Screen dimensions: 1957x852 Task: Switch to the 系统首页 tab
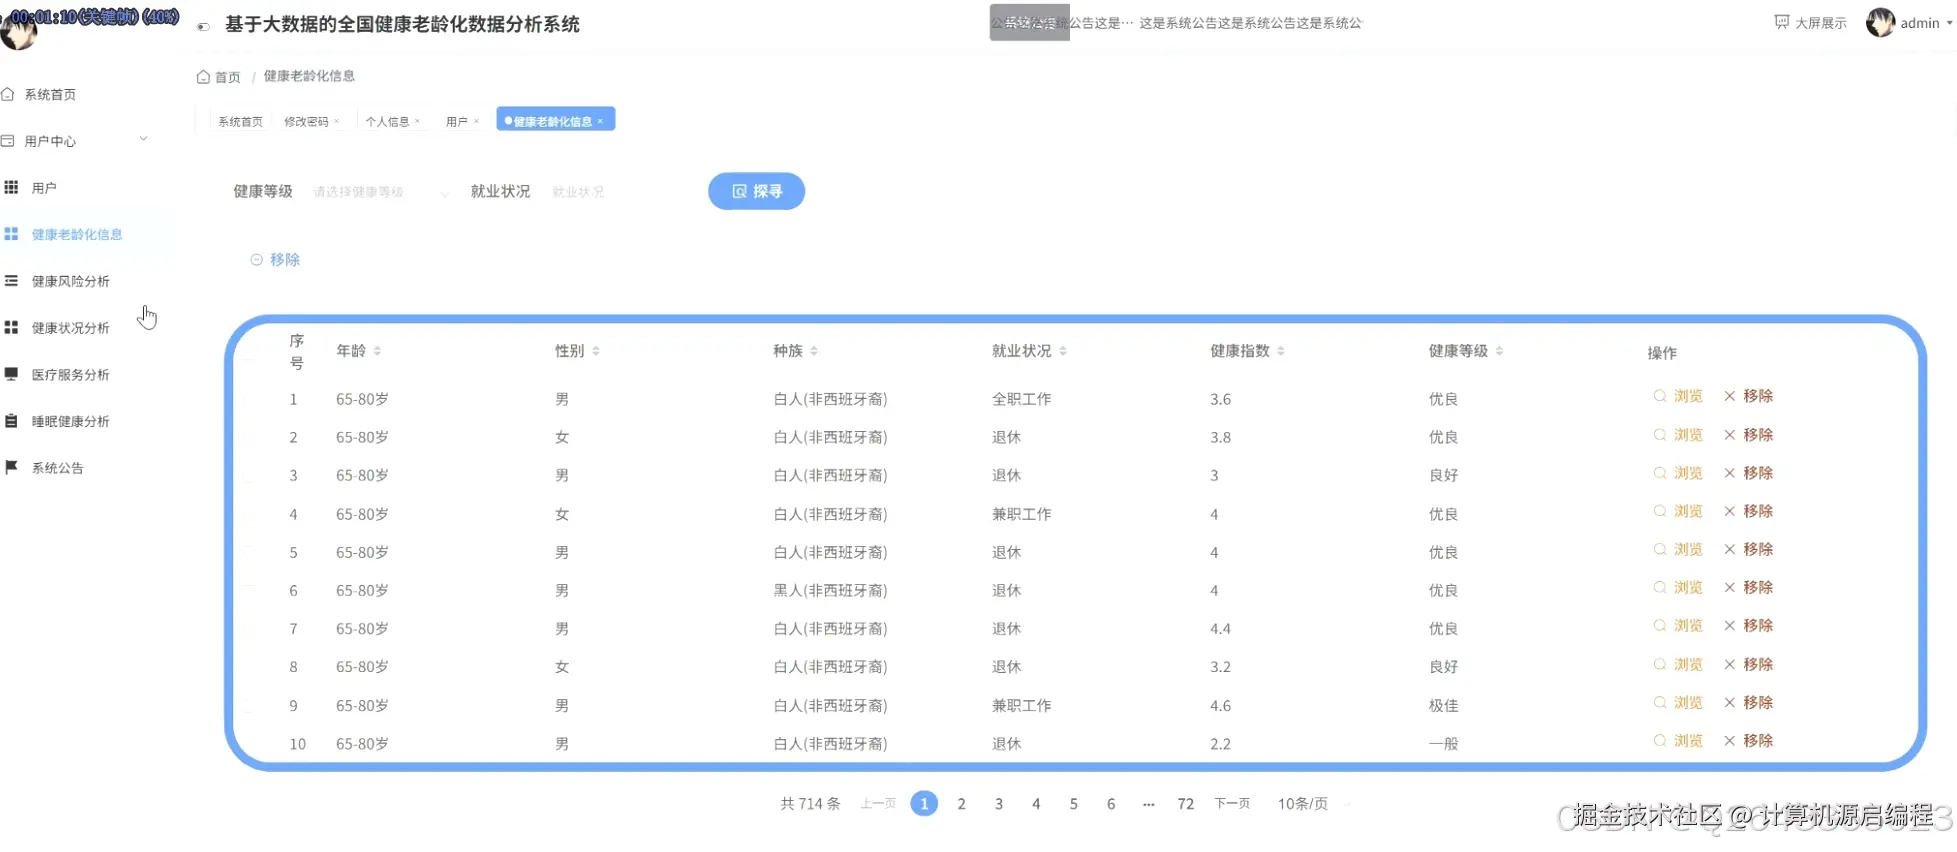coord(240,121)
